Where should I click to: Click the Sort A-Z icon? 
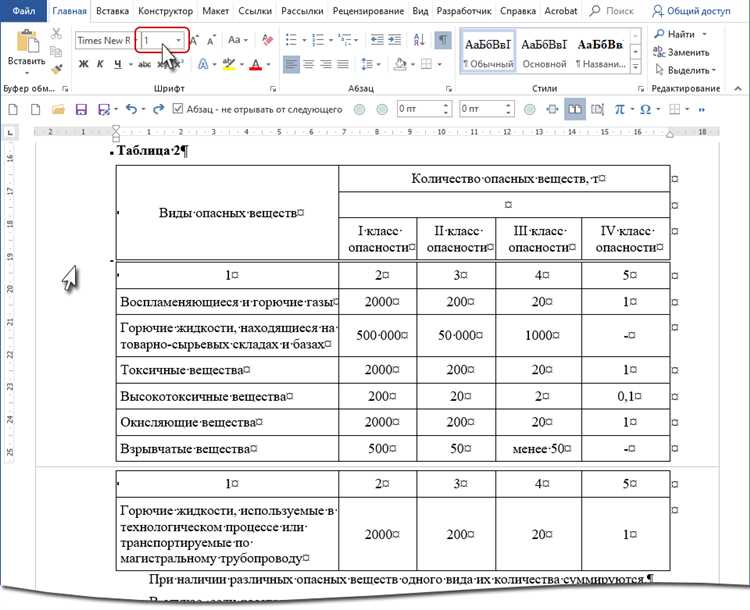pos(419,40)
